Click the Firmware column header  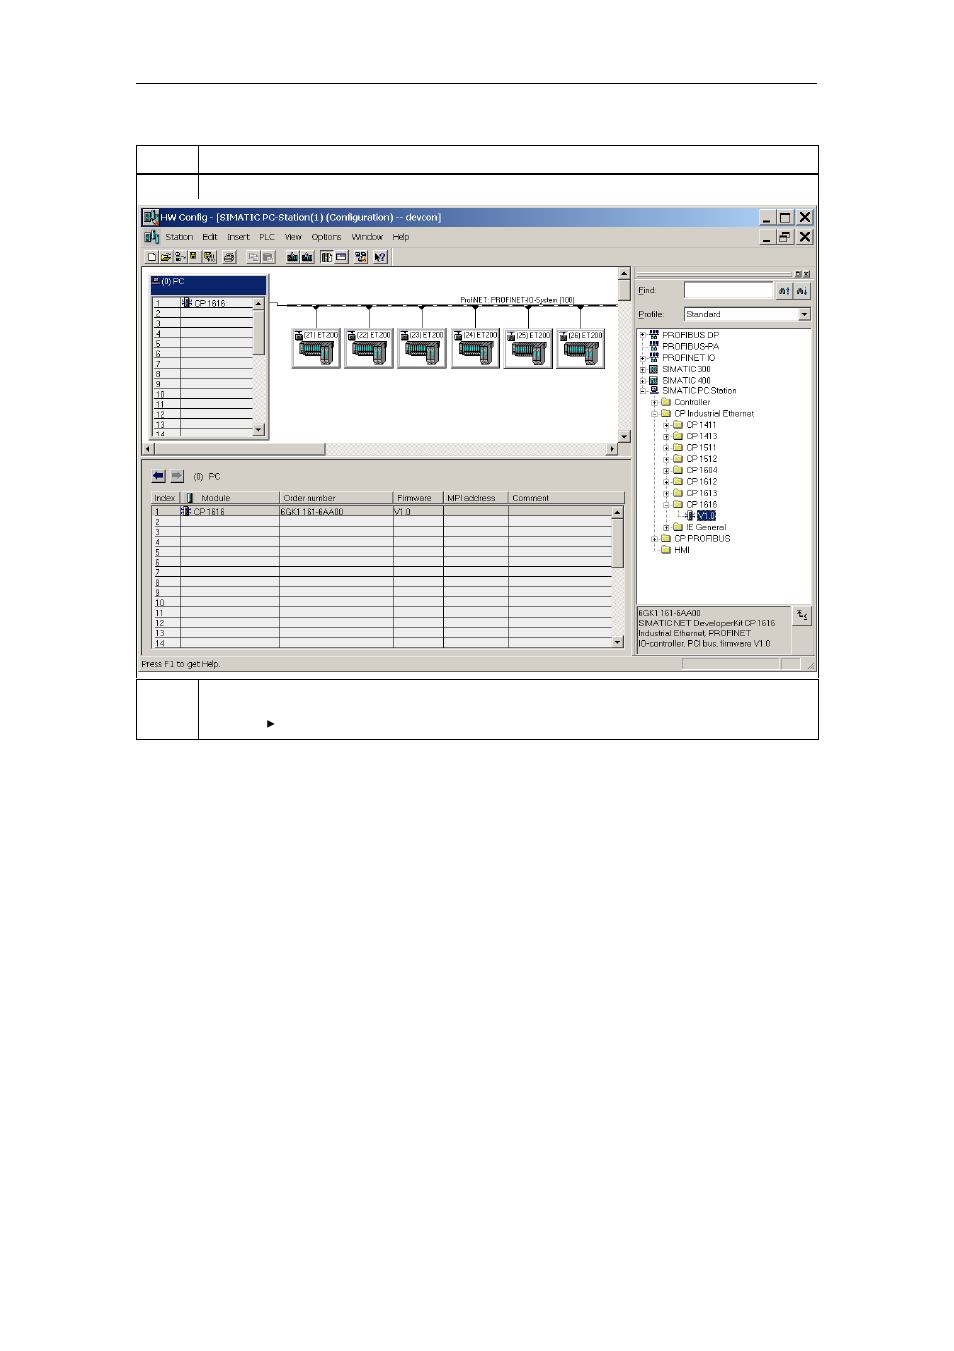pyautogui.click(x=418, y=498)
